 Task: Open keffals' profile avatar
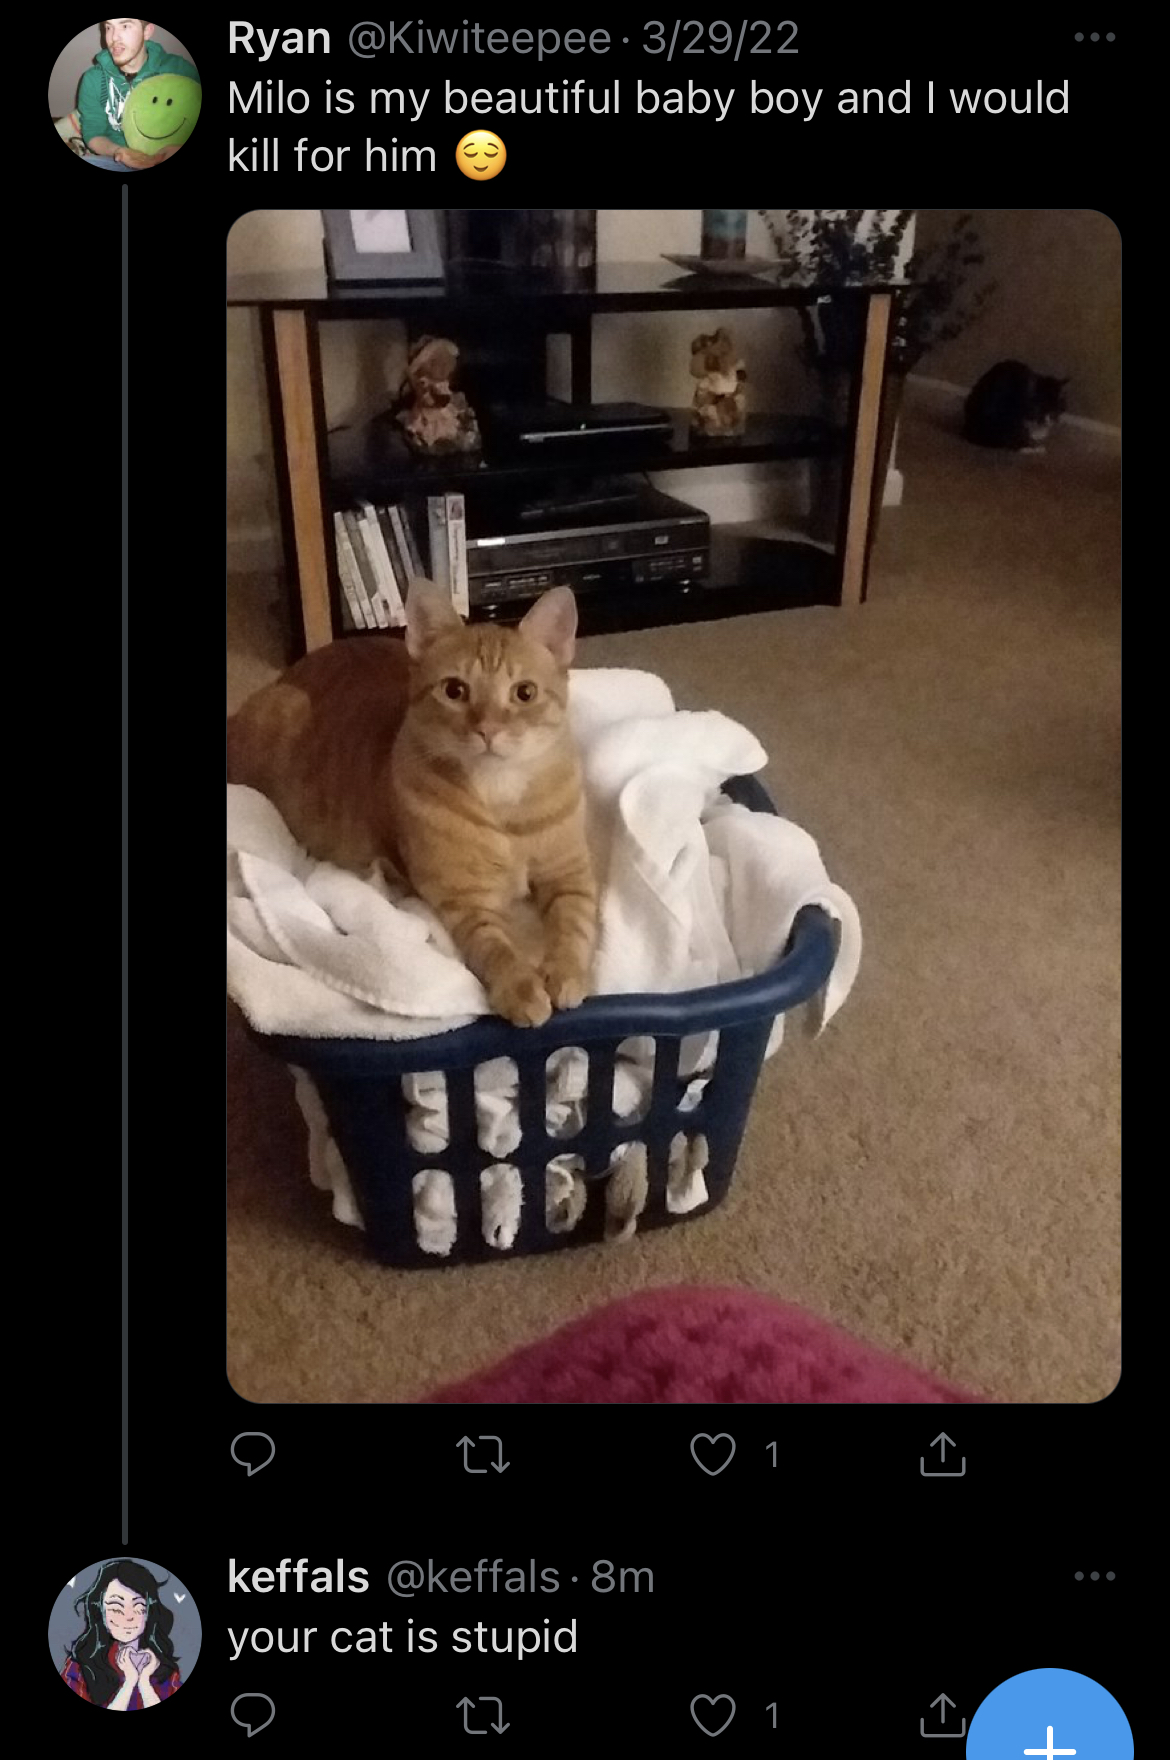click(125, 1634)
